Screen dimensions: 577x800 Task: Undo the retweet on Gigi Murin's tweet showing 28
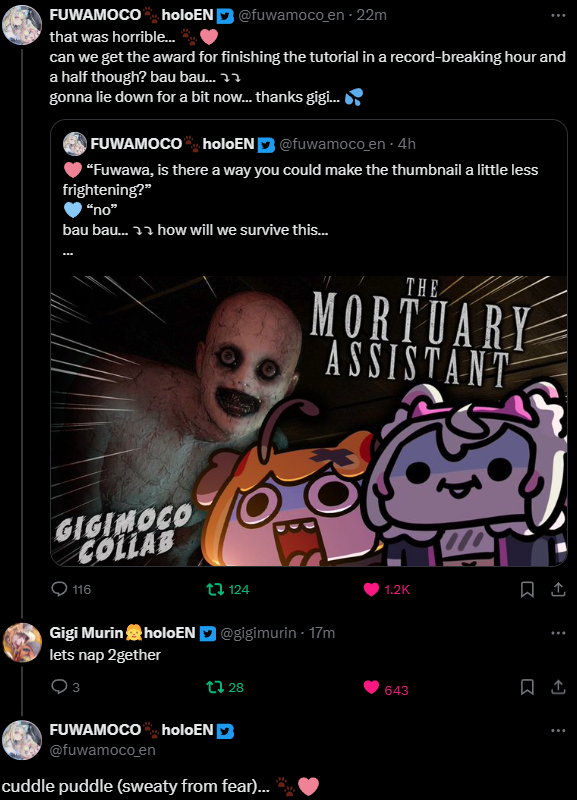coord(225,687)
